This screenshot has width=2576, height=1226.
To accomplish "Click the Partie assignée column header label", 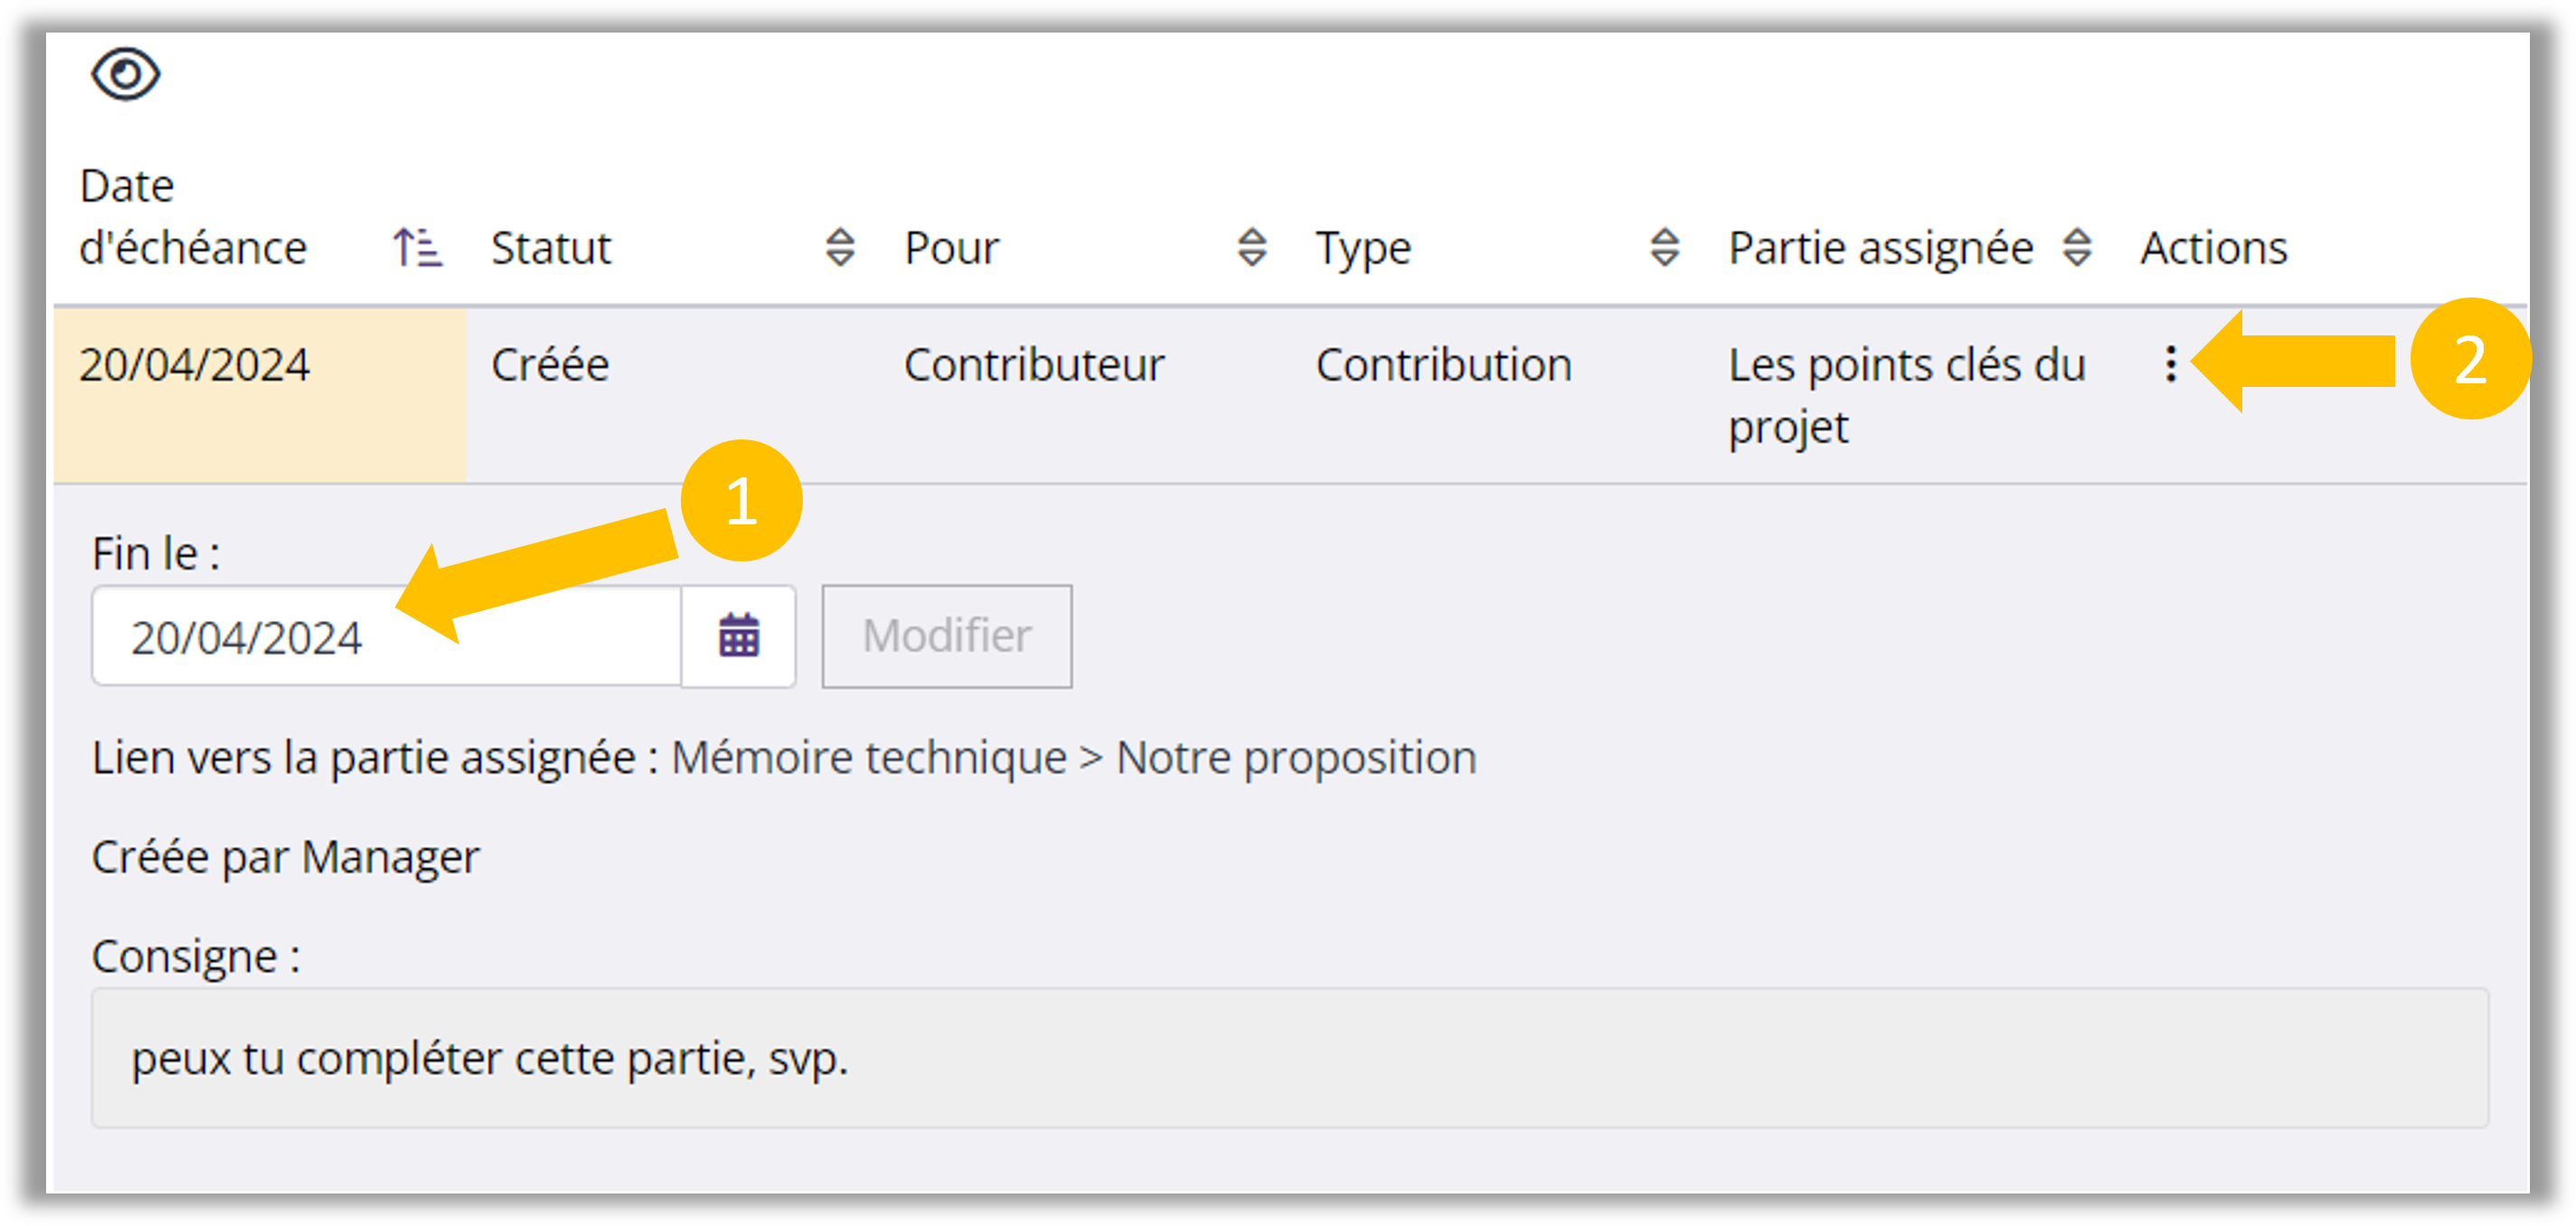I will coord(1880,248).
